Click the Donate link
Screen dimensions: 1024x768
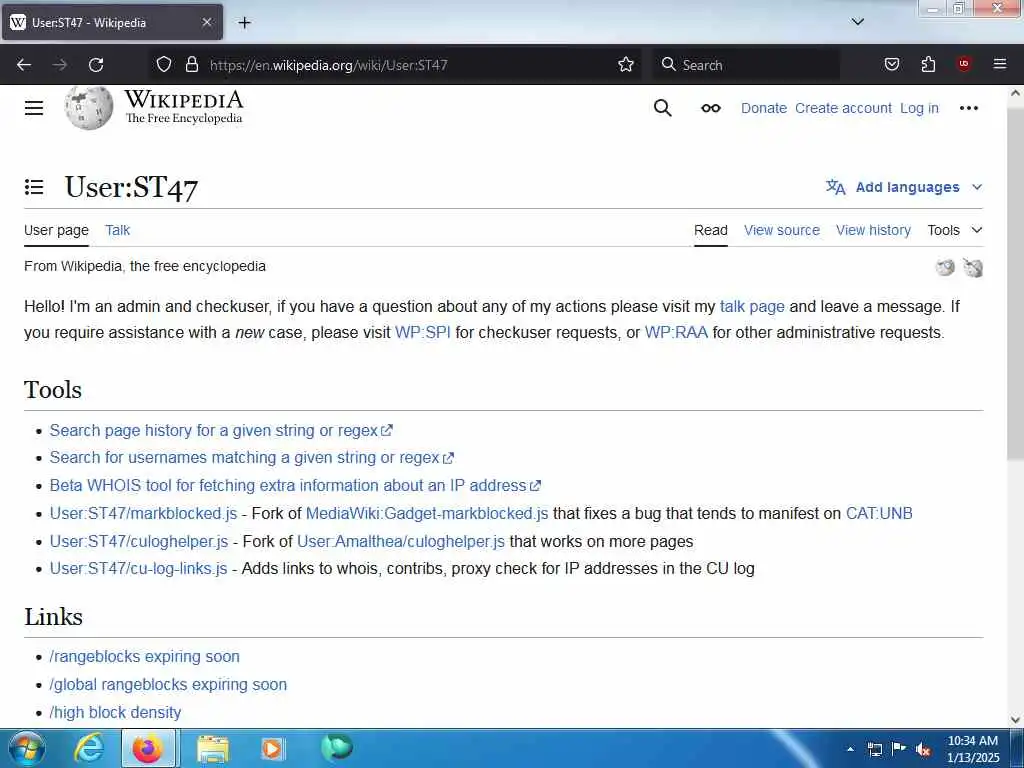pyautogui.click(x=763, y=108)
